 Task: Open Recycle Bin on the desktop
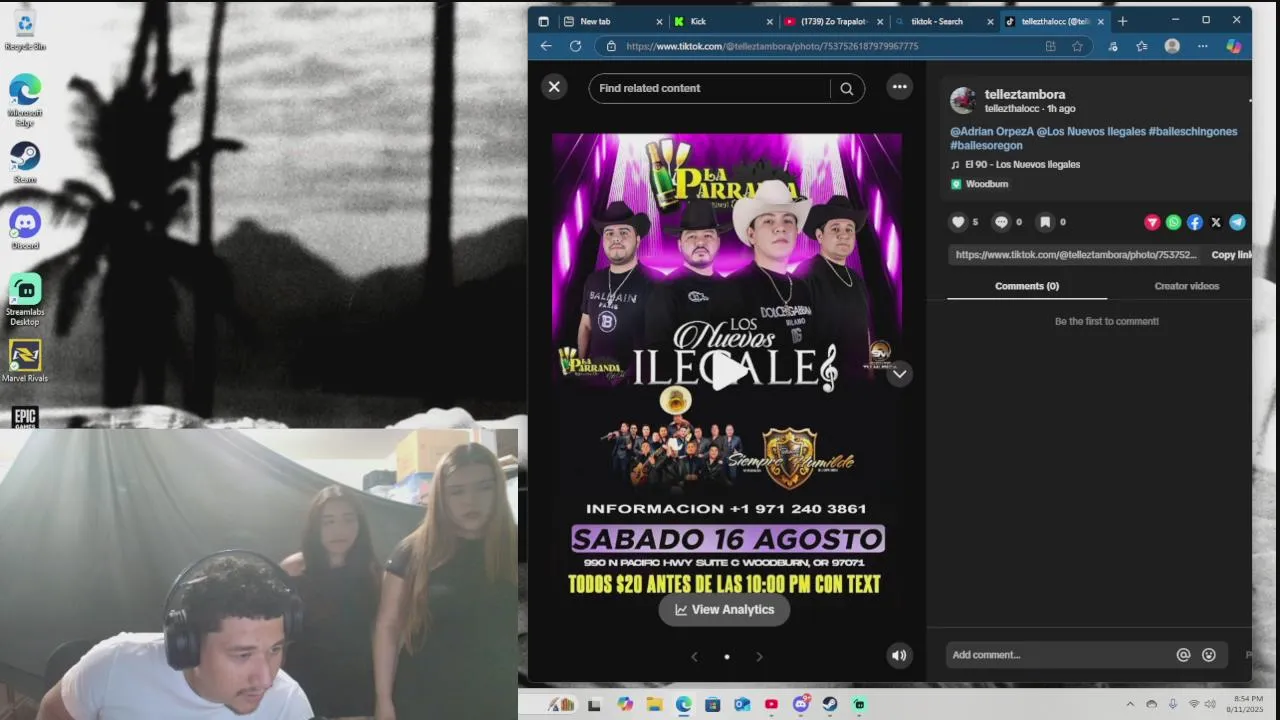tap(25, 29)
